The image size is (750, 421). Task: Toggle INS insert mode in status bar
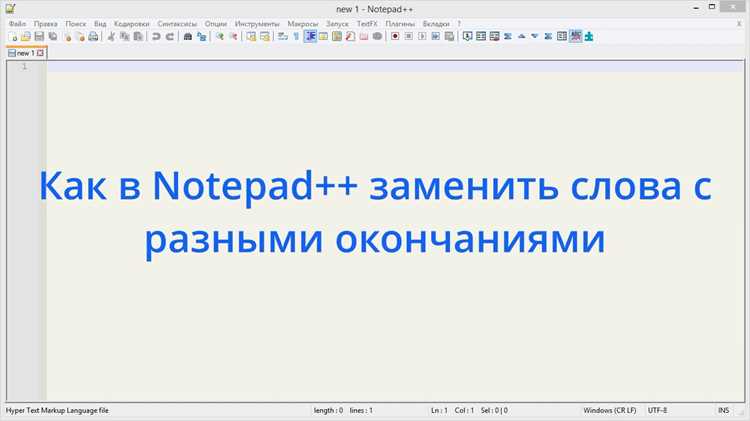point(723,410)
